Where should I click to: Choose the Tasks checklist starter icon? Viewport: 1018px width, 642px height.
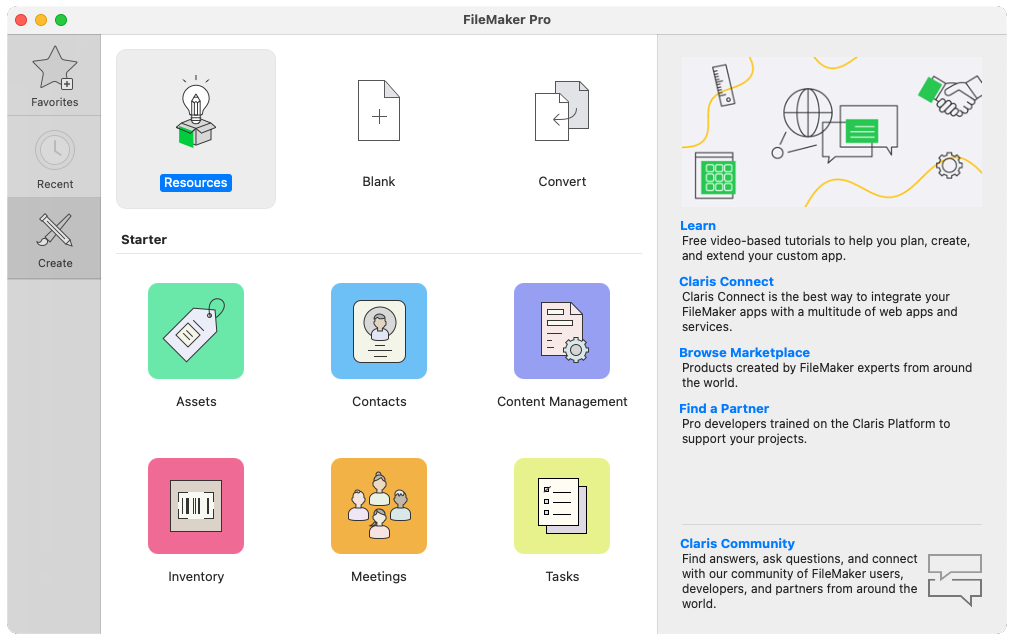(x=562, y=506)
